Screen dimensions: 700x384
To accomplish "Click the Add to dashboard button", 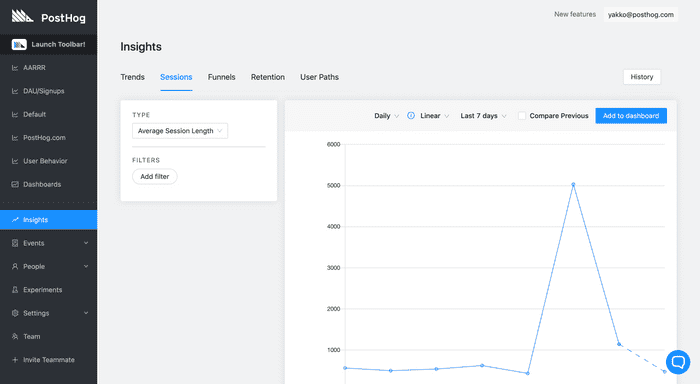I will click(x=631, y=116).
